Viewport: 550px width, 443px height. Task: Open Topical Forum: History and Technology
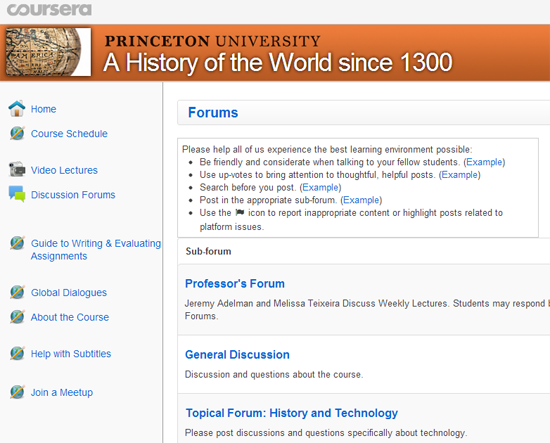tap(291, 413)
